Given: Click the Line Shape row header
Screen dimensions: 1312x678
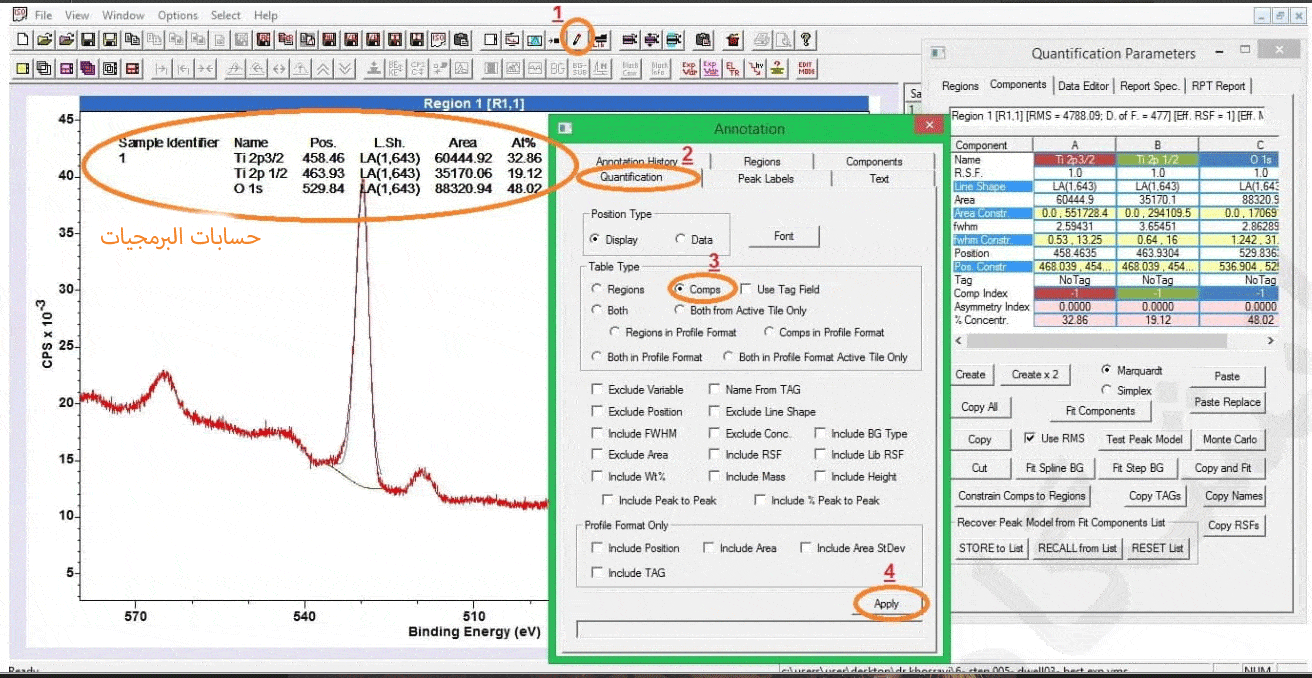Looking at the screenshot, I should point(993,186).
